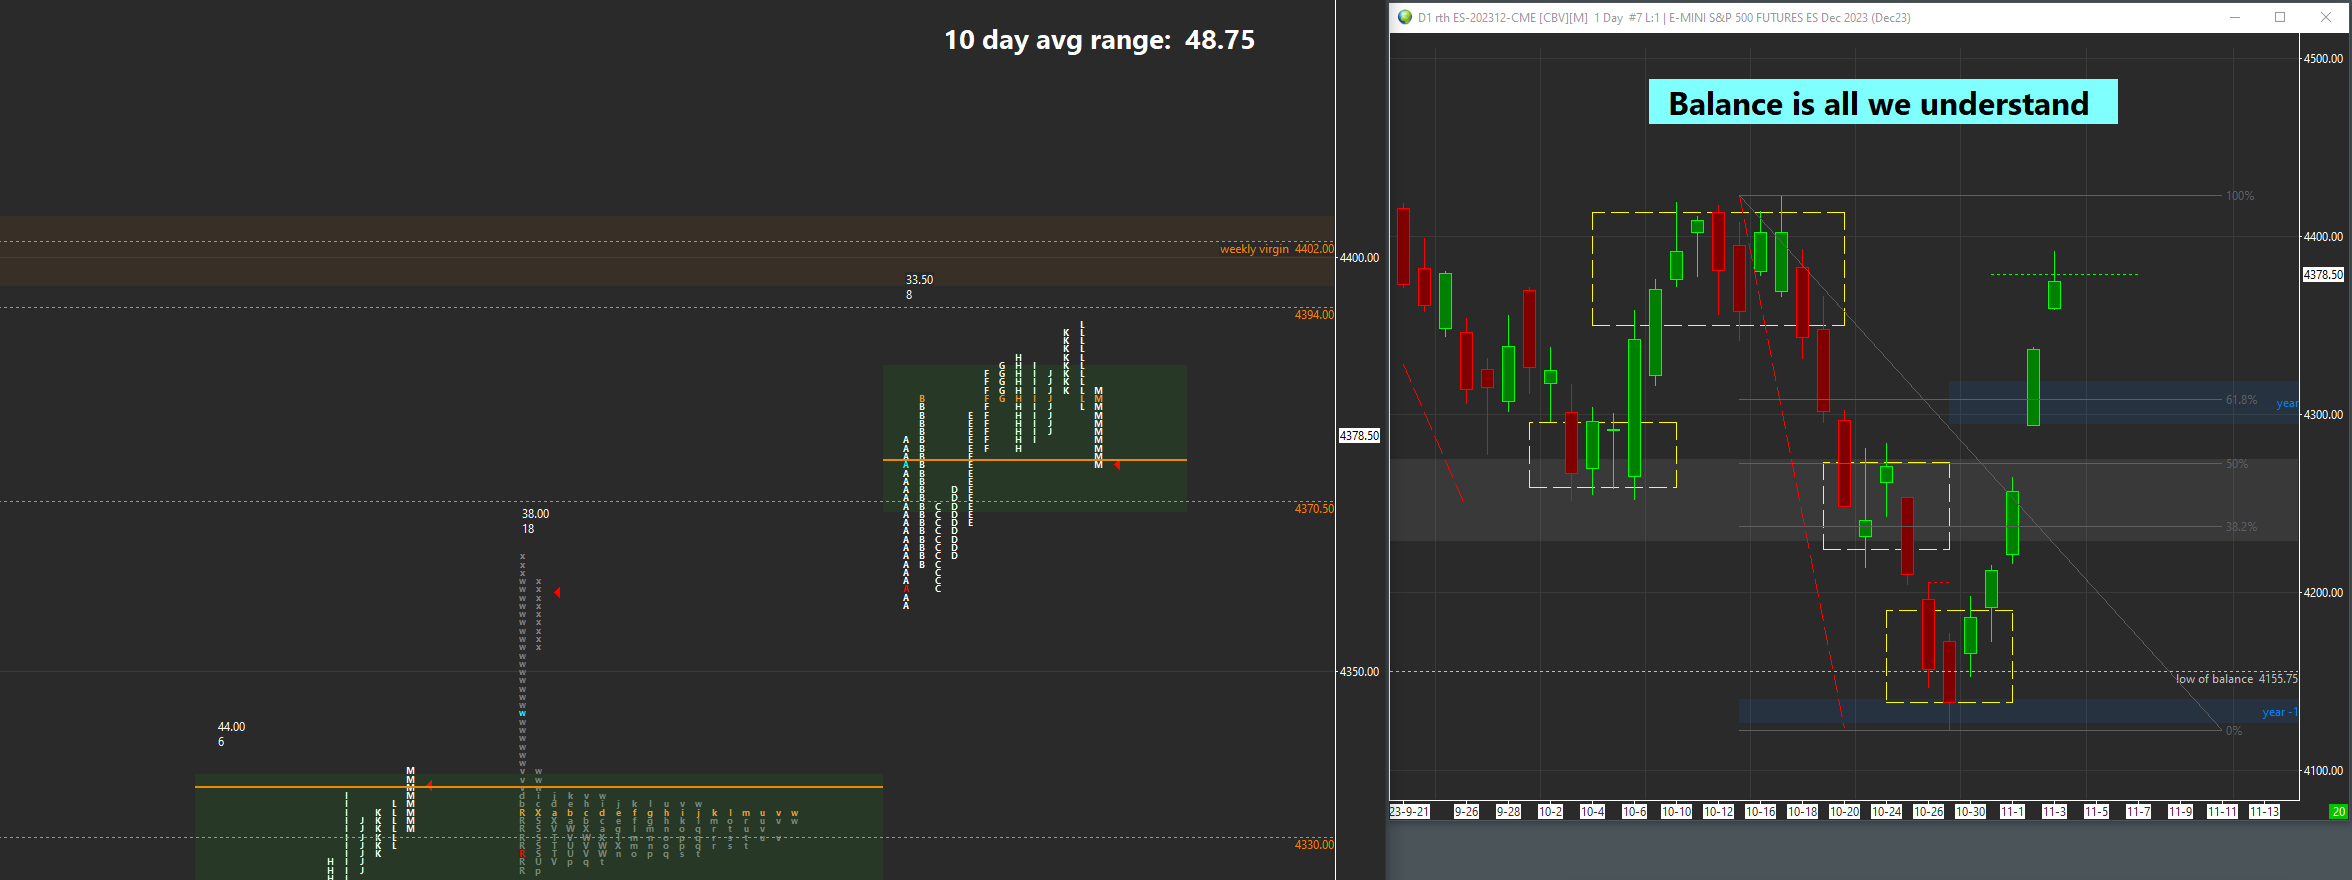Click the 50% Fibonacci level label

coord(2236,464)
